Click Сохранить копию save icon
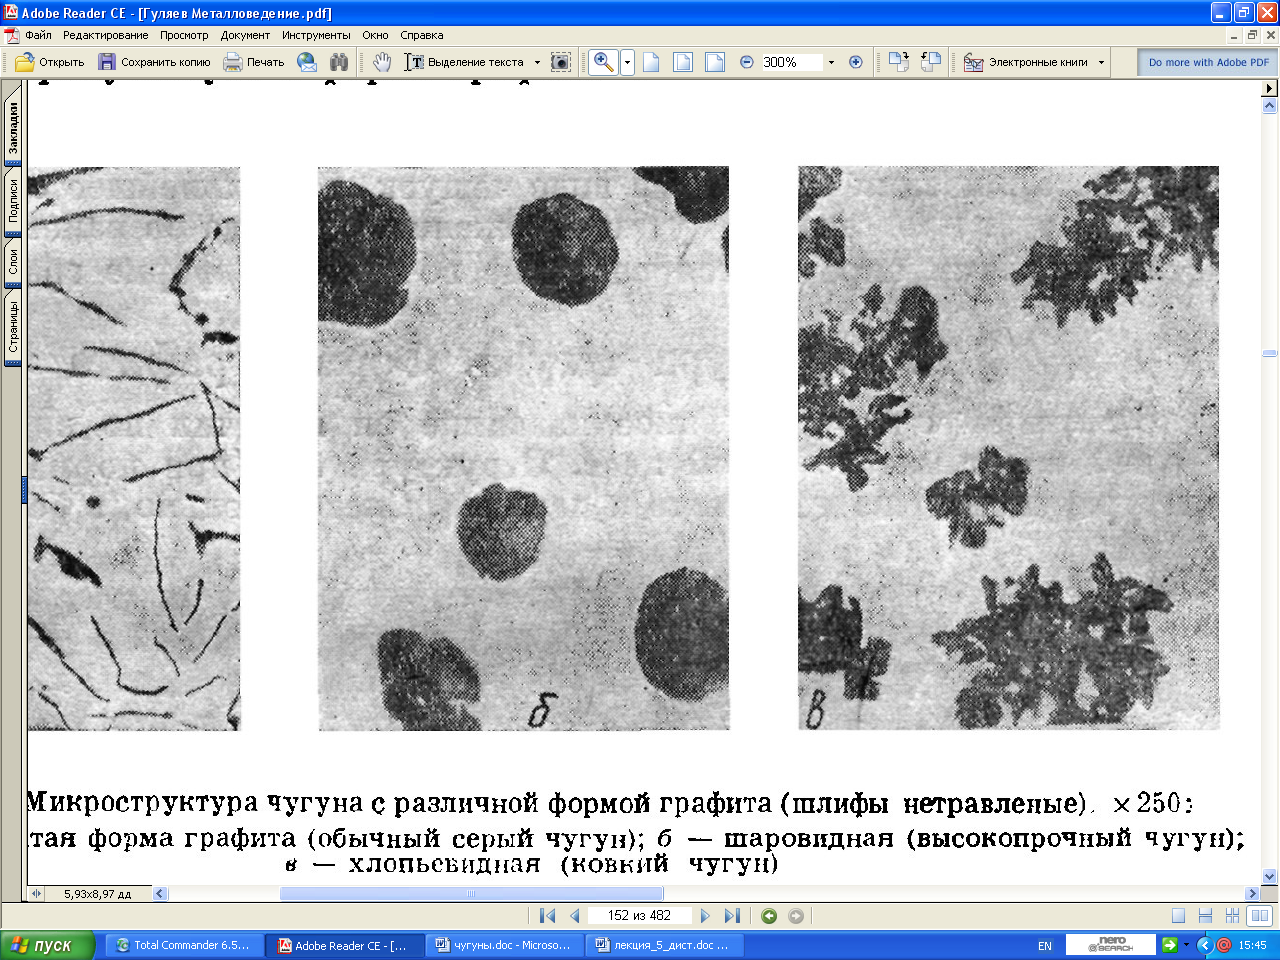Viewport: 1280px width, 960px height. [x=107, y=62]
